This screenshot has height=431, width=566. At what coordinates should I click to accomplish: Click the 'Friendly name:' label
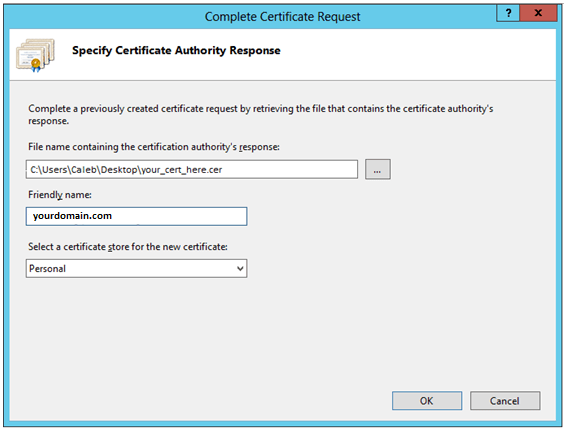60,195
